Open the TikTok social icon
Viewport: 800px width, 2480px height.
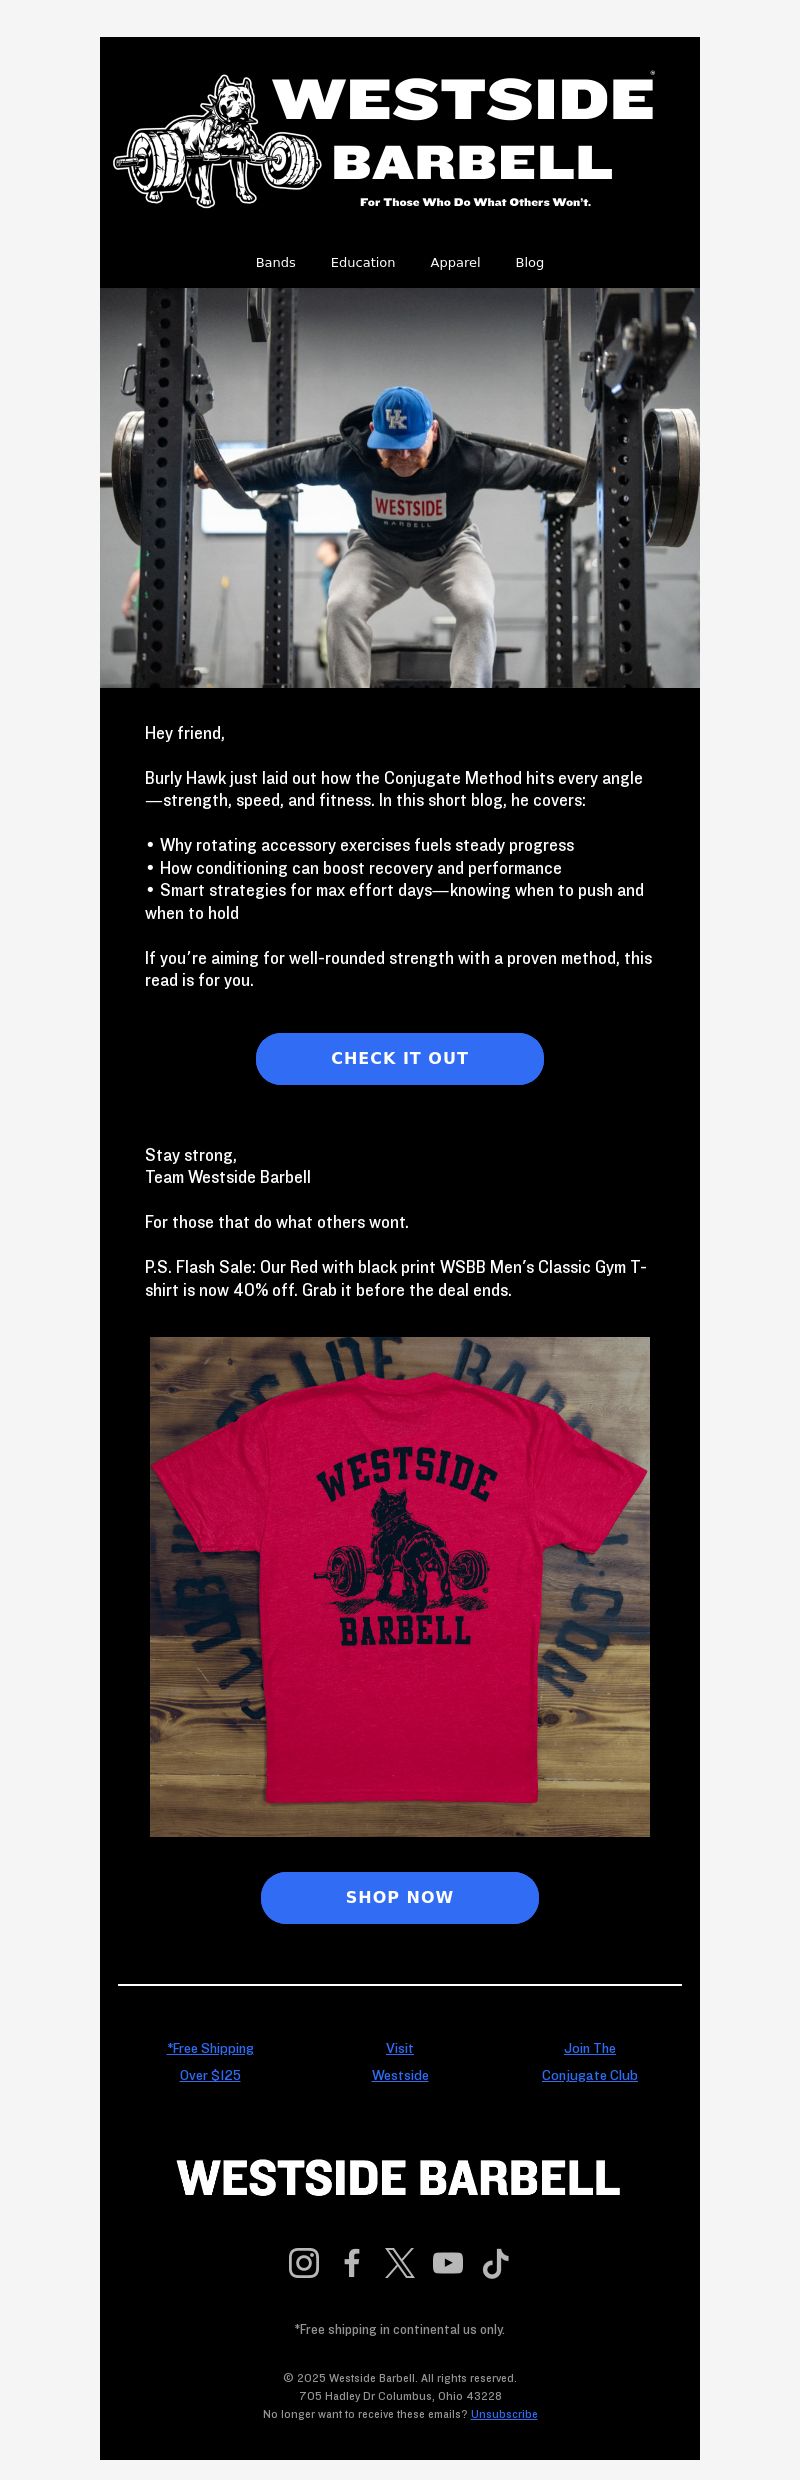coord(496,2263)
